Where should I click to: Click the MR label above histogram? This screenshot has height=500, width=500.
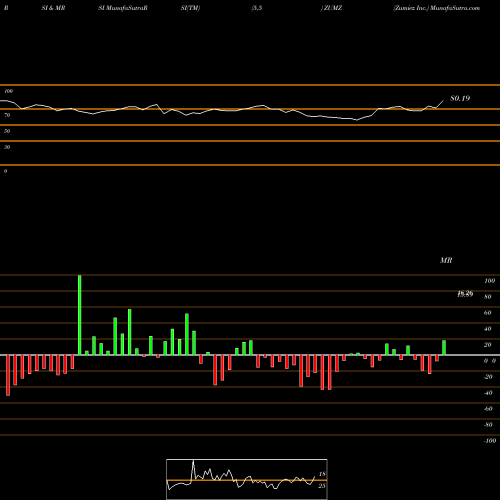446,260
